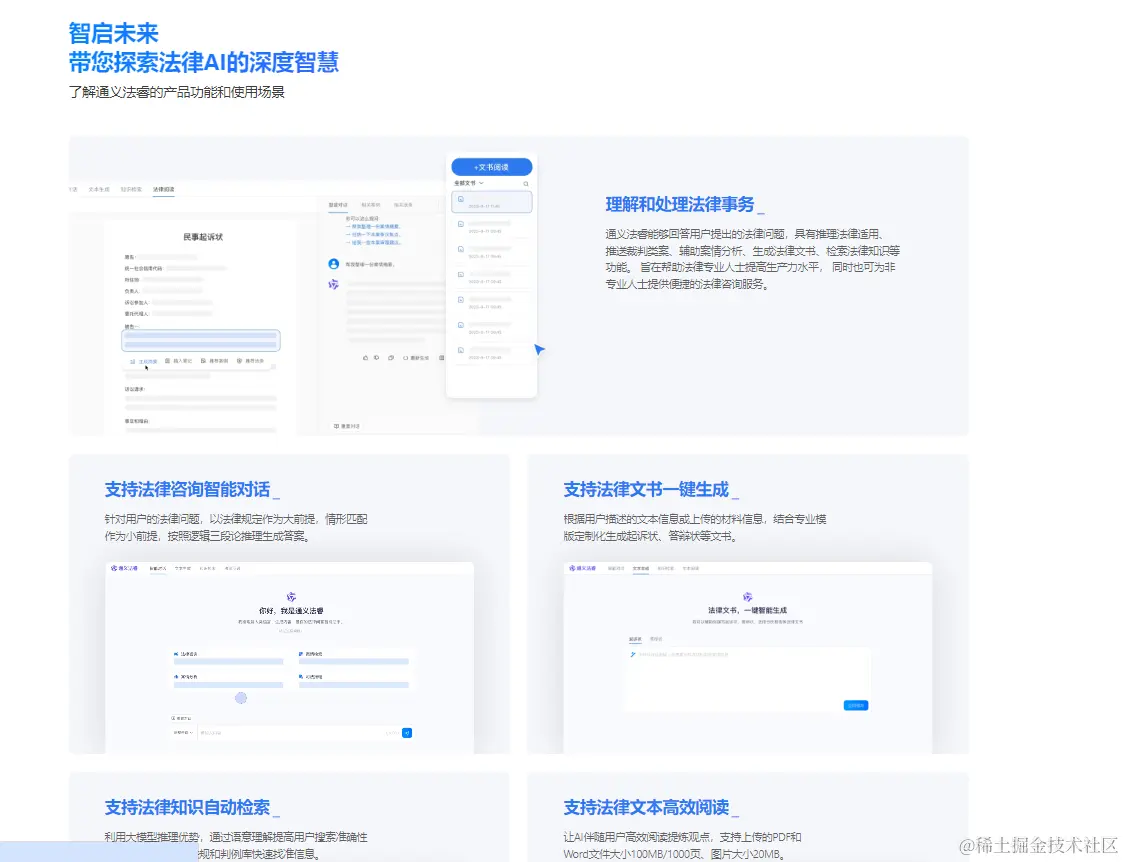This screenshot has height=862, width=1125.
Task: Click the regenerate response button under the reply
Action: click(x=416, y=357)
